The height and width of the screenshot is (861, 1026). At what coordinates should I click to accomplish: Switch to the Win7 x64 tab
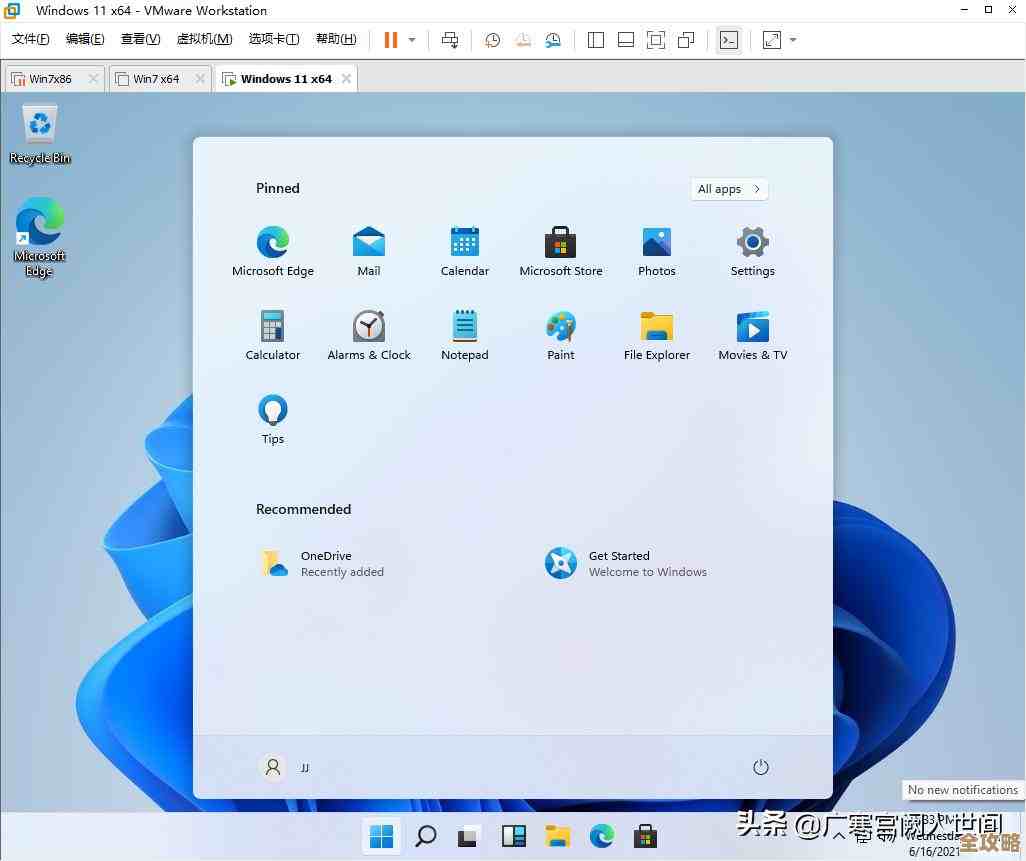158,77
